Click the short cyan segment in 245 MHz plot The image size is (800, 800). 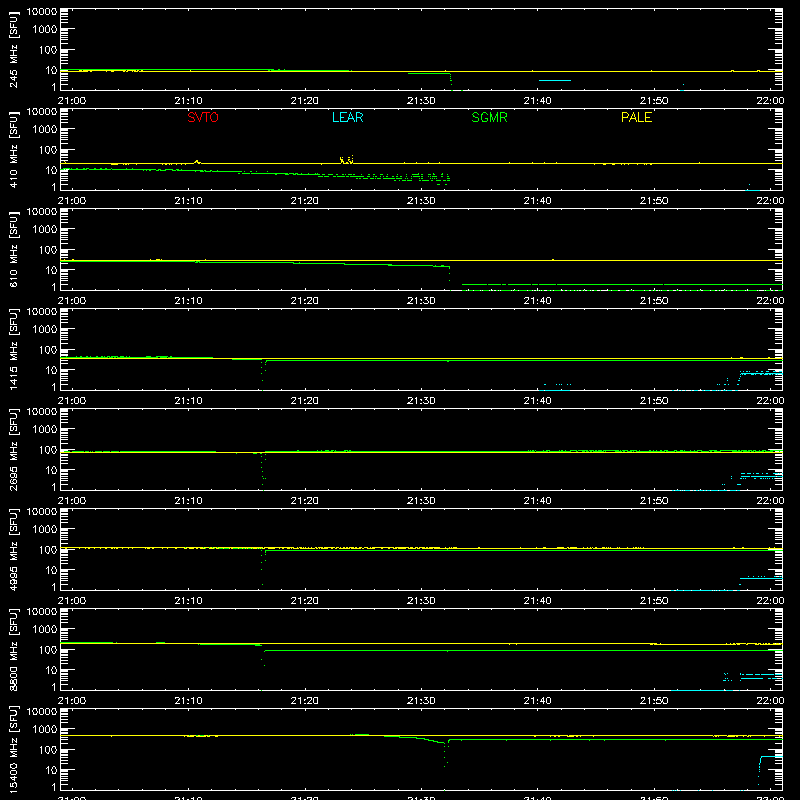point(555,81)
